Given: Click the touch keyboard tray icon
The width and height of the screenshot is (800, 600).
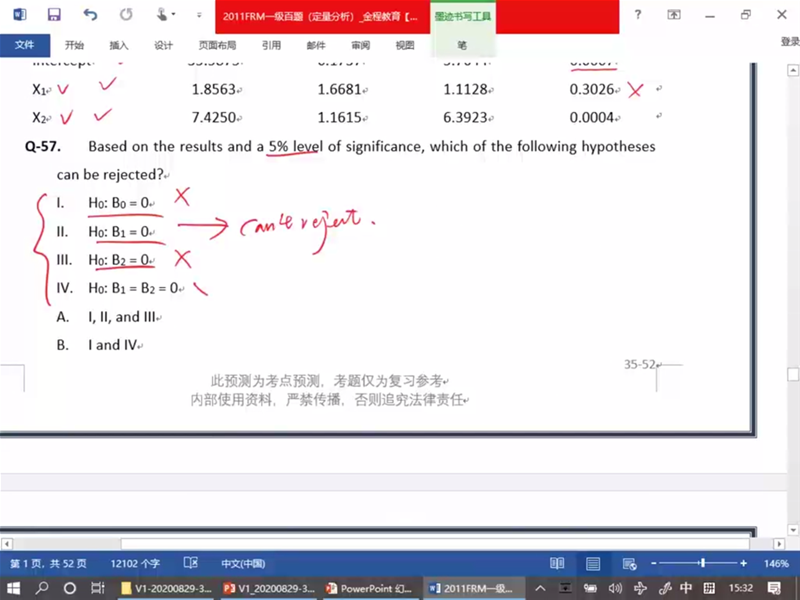Looking at the screenshot, I should click(x=709, y=588).
